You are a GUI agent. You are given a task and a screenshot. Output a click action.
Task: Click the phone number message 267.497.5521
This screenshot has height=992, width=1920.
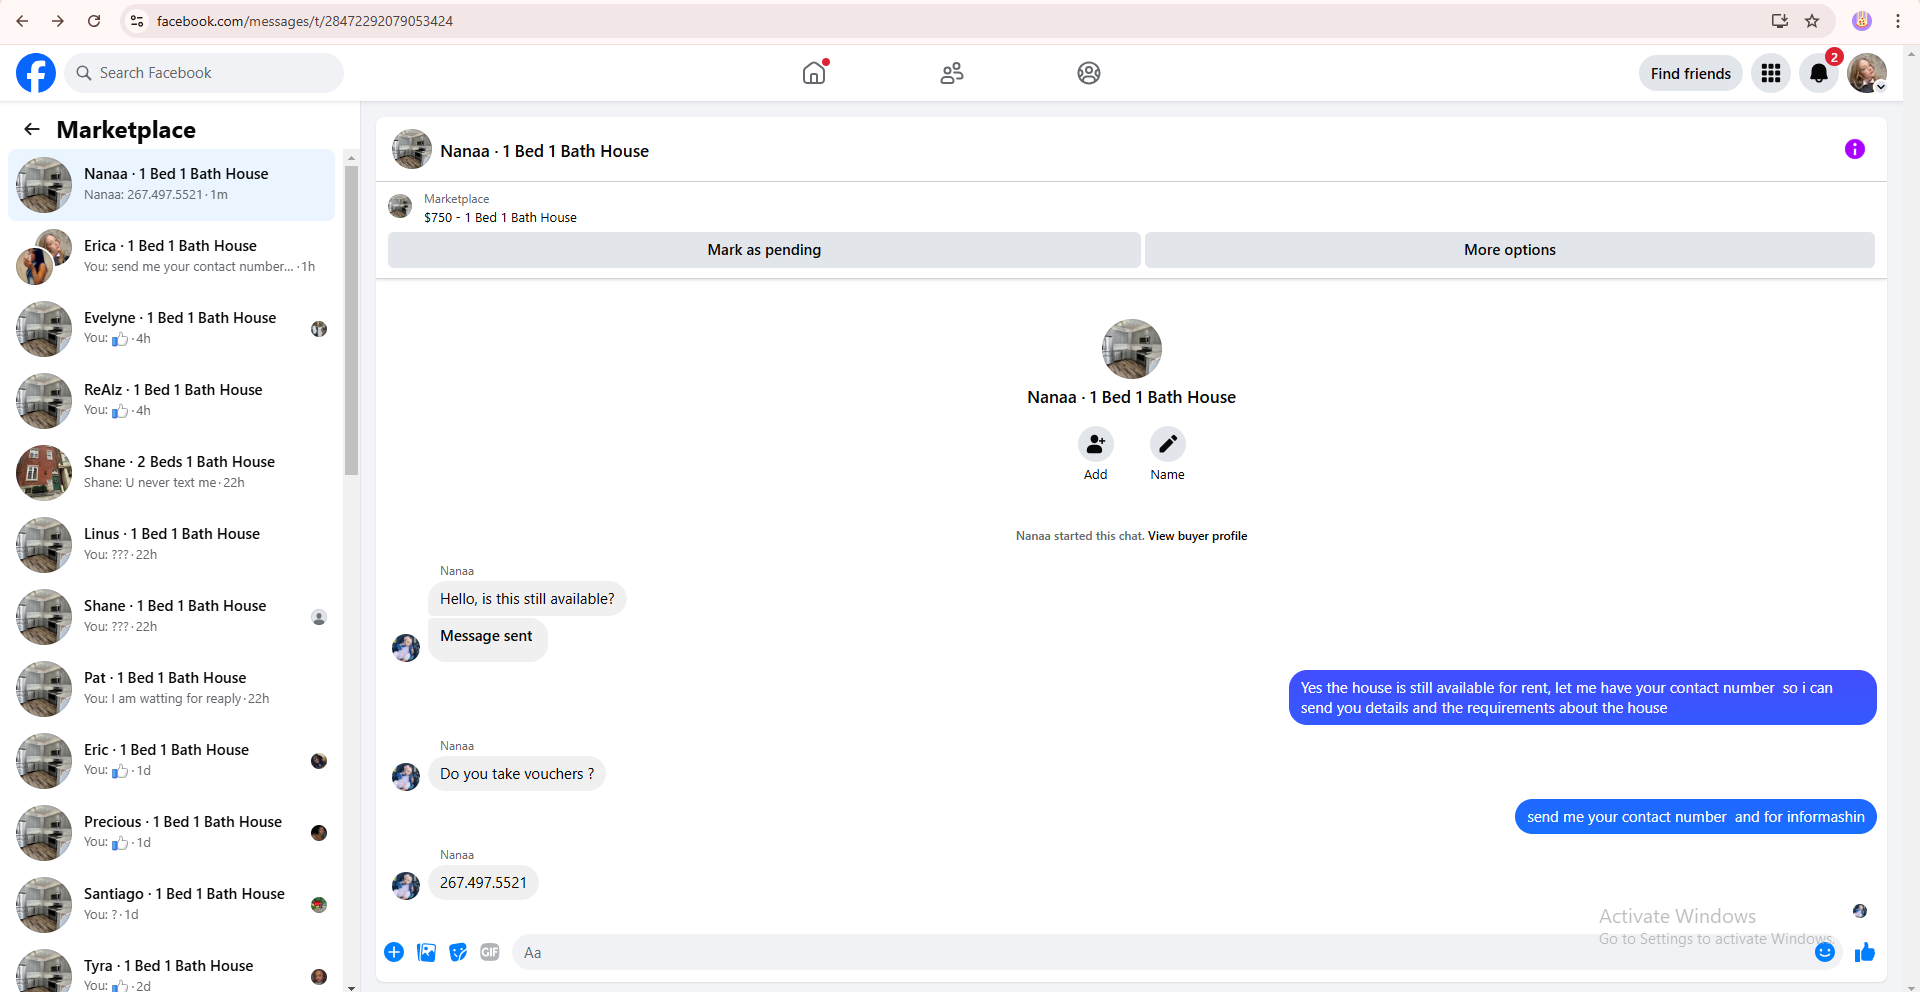tap(483, 883)
